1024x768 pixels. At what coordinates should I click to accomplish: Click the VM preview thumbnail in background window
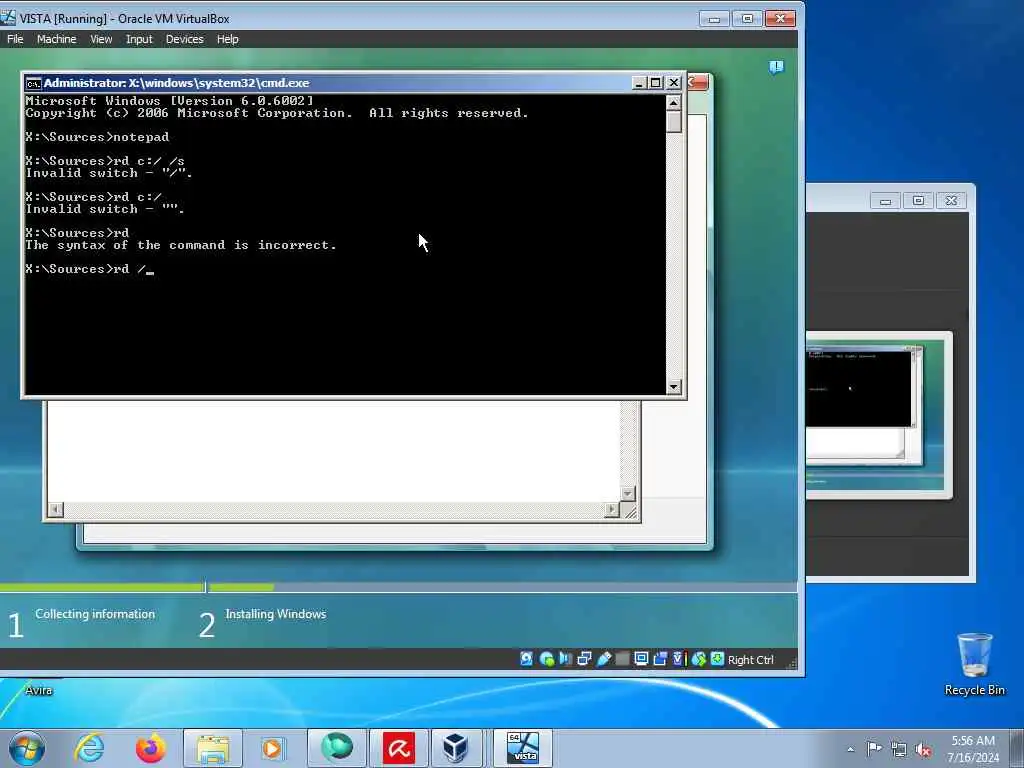point(878,416)
